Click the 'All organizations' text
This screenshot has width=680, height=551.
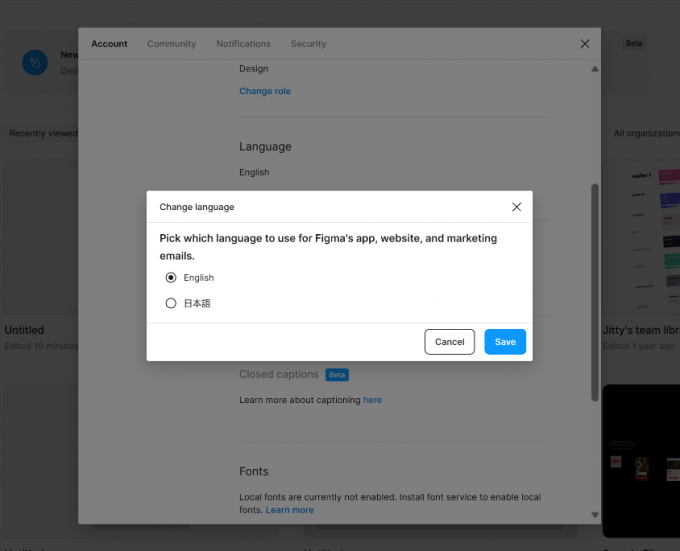coord(647,133)
